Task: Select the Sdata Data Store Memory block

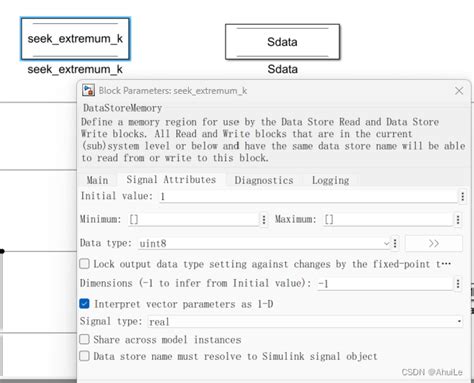Action: [282, 42]
